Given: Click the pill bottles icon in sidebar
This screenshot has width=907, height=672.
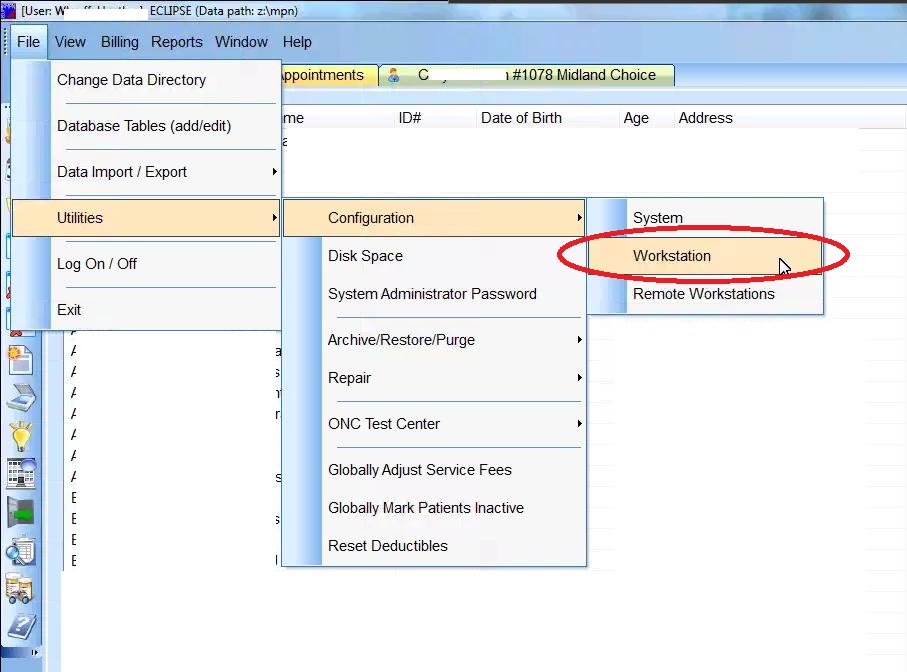Looking at the screenshot, I should point(21,588).
